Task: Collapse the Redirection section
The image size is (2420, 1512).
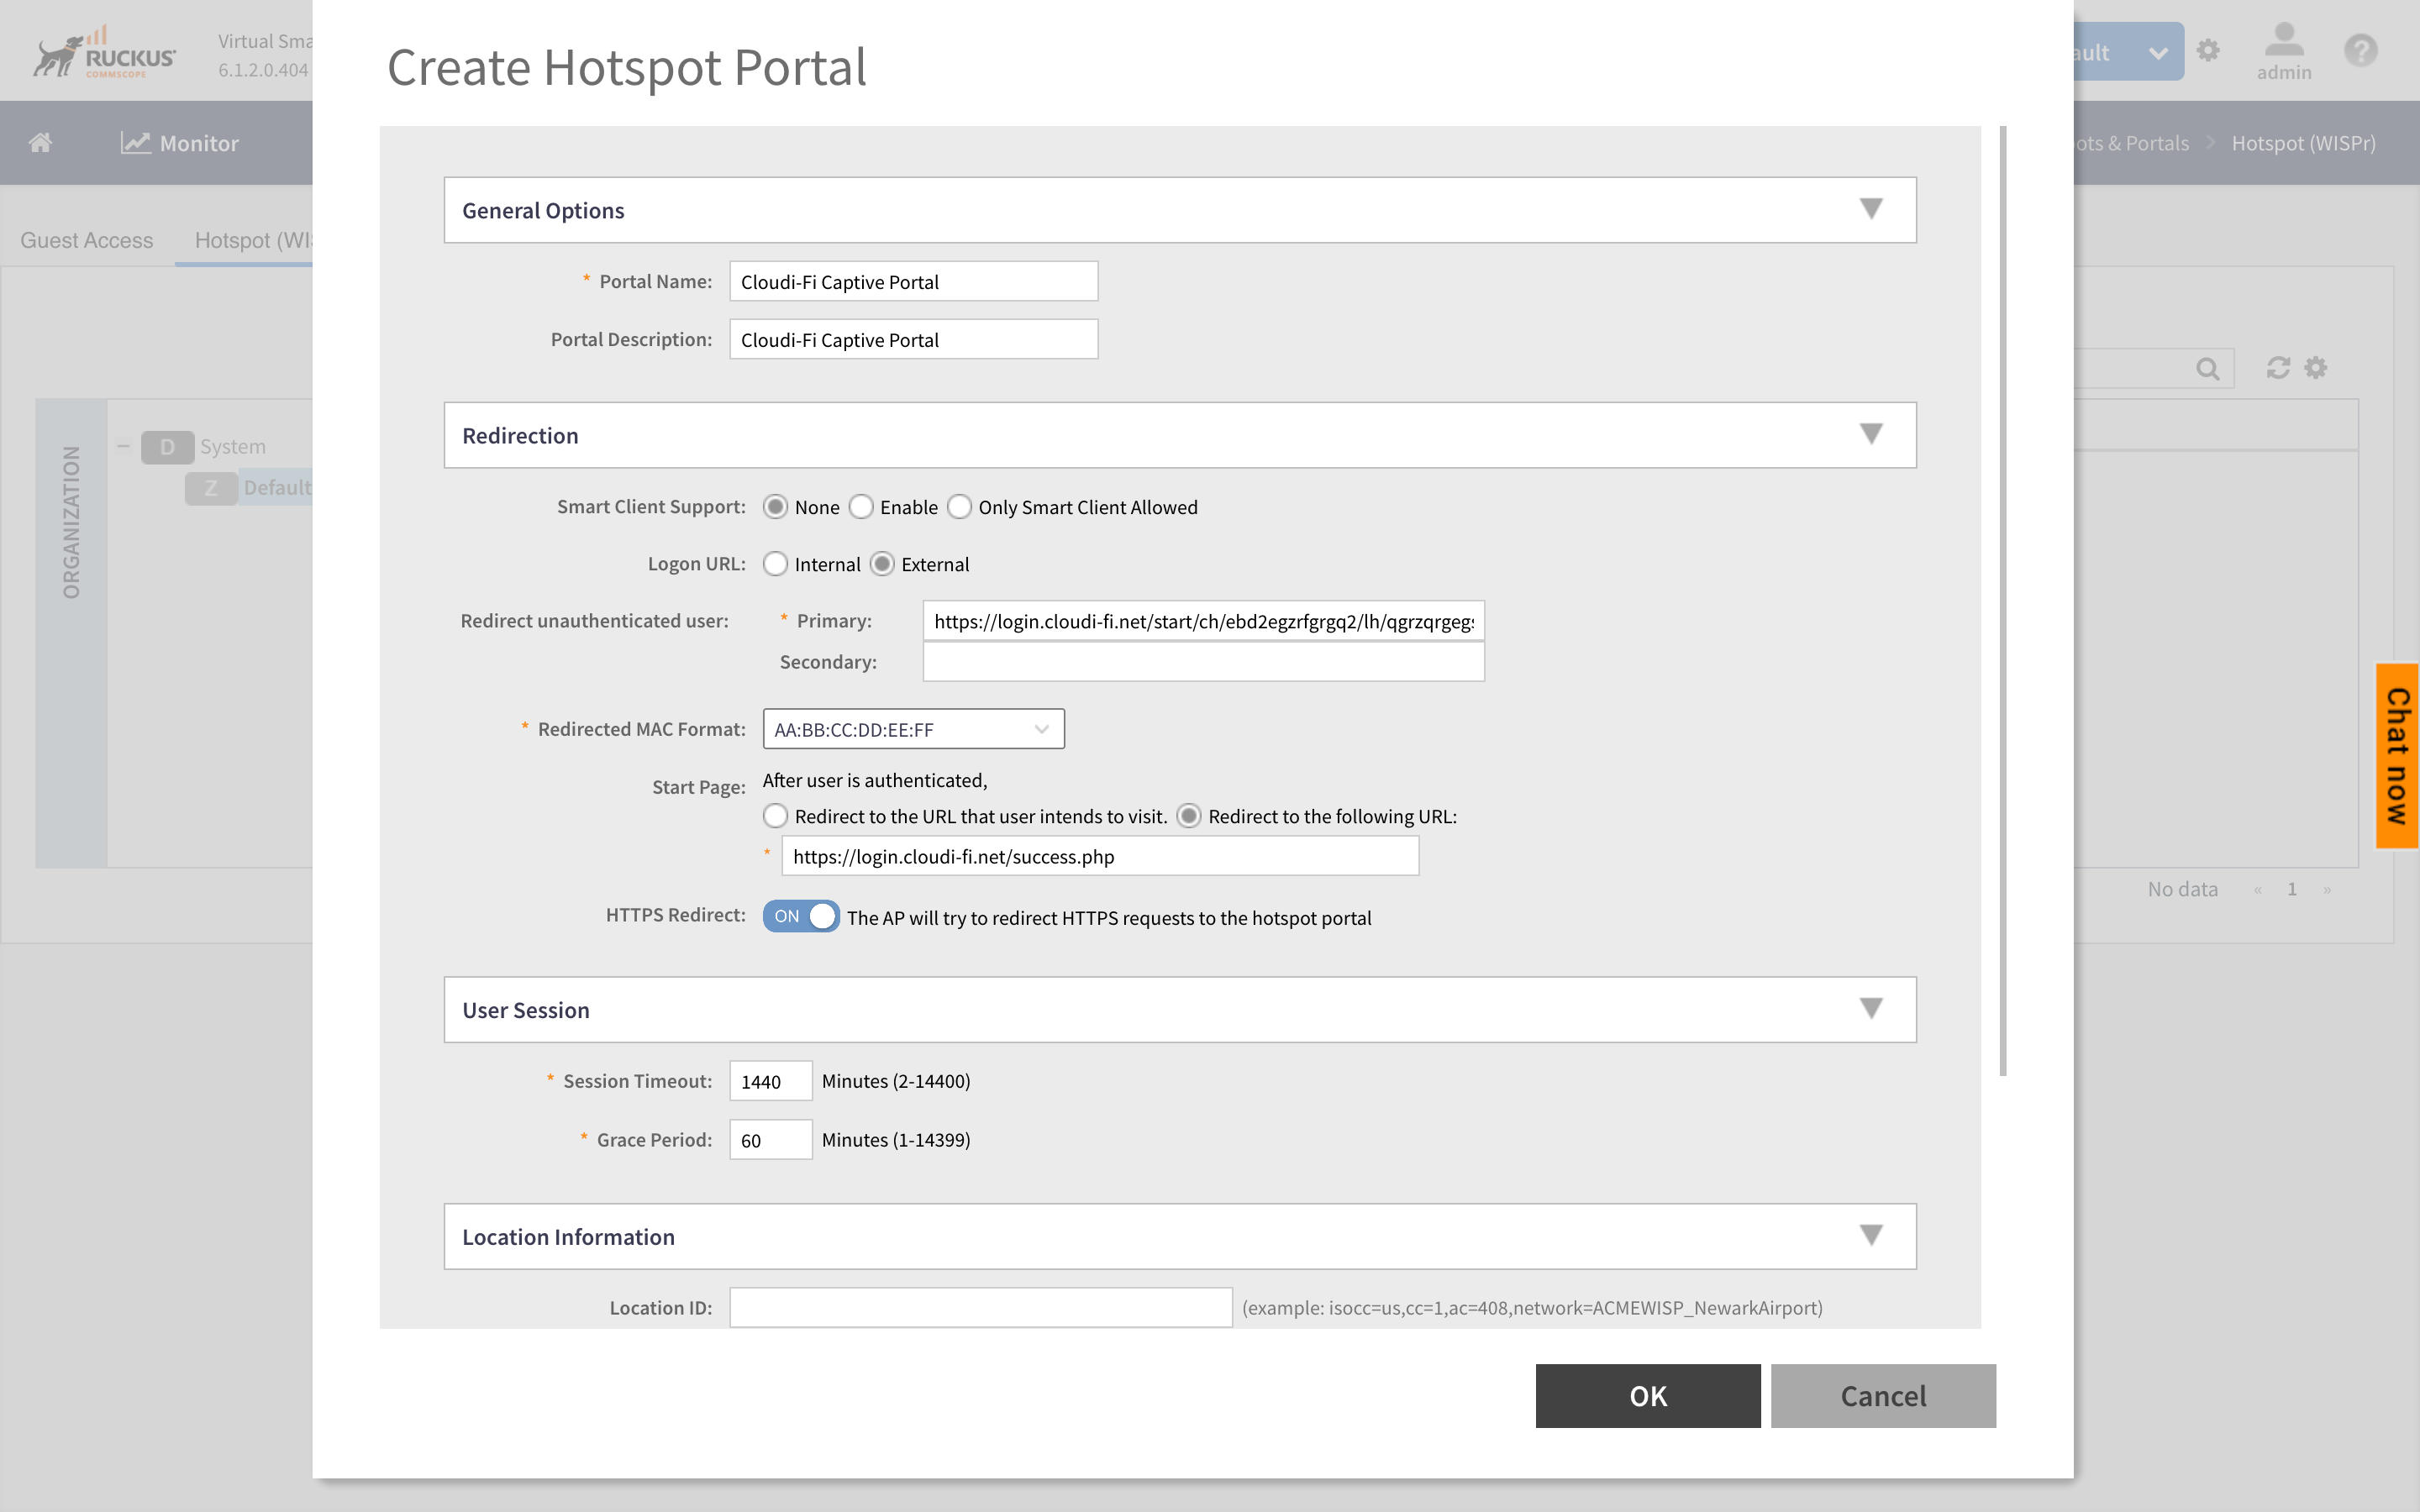Action: pos(1871,434)
